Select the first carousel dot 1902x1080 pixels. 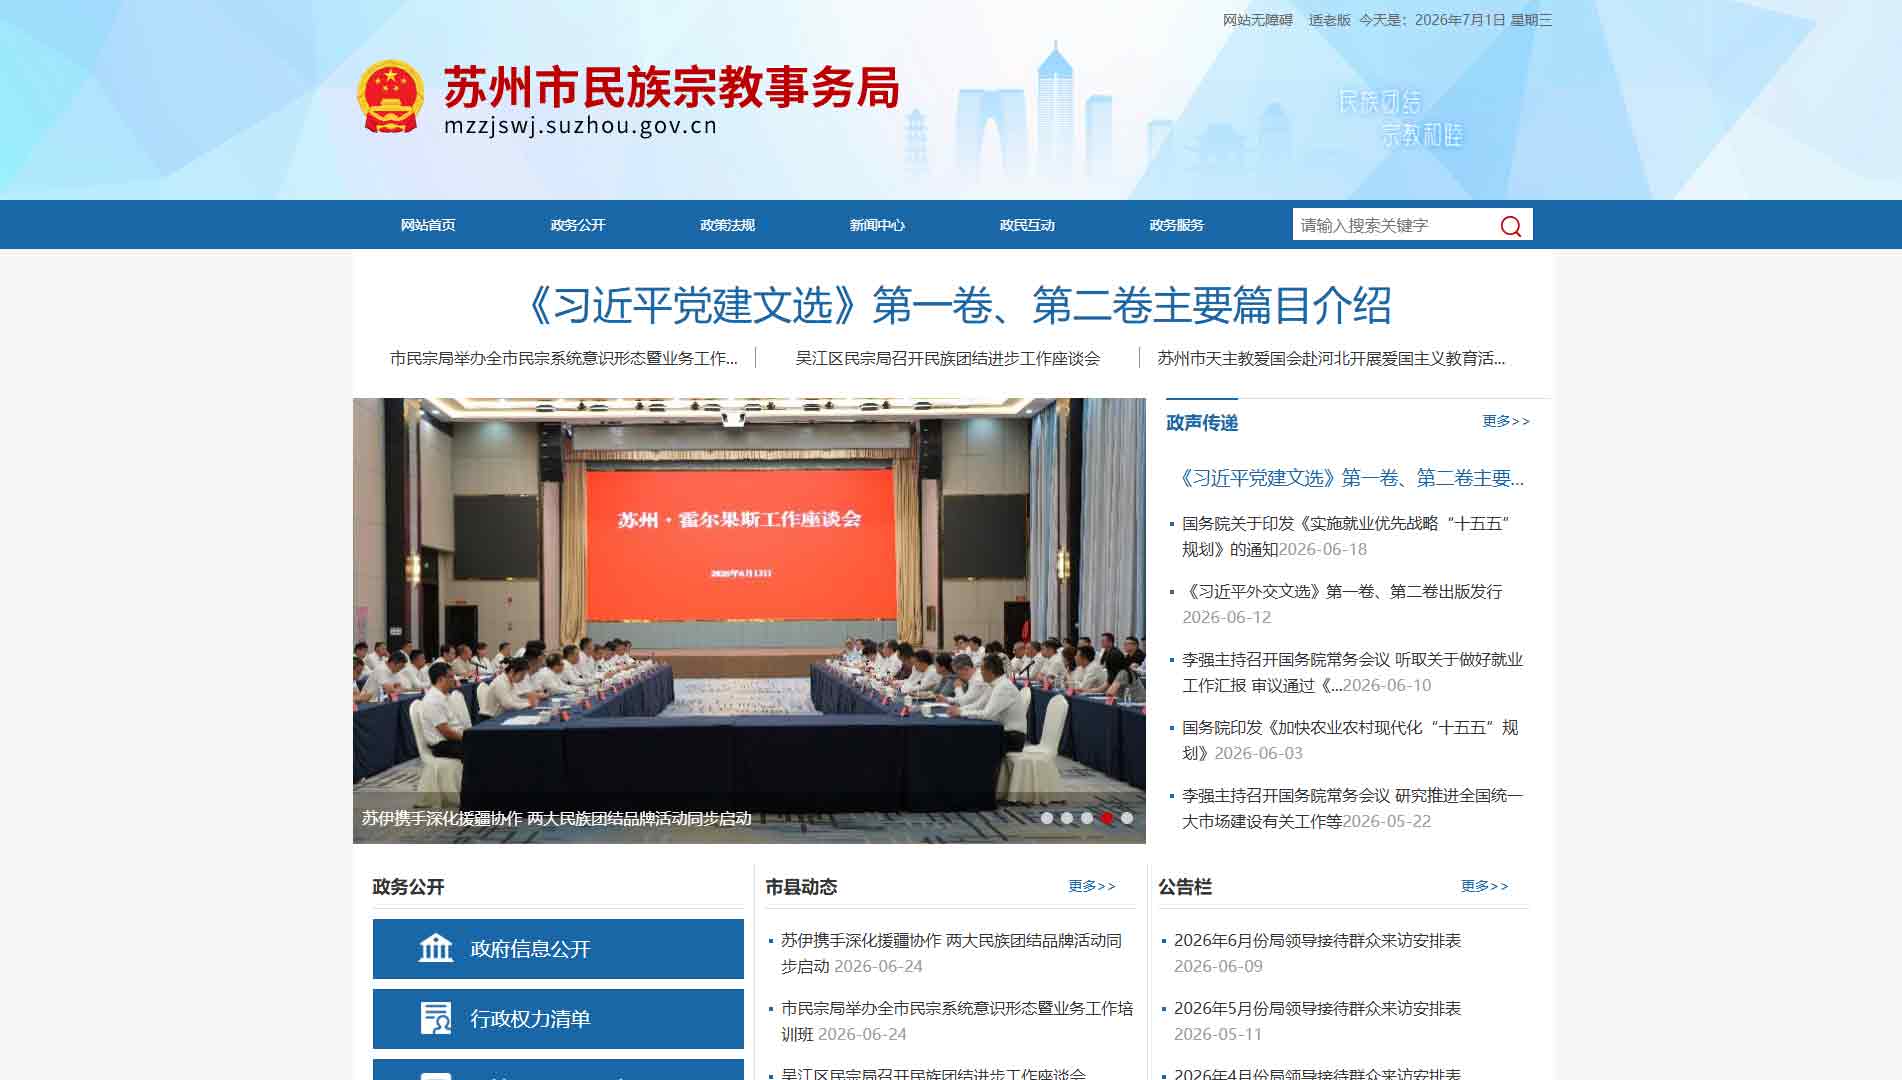pyautogui.click(x=1047, y=818)
